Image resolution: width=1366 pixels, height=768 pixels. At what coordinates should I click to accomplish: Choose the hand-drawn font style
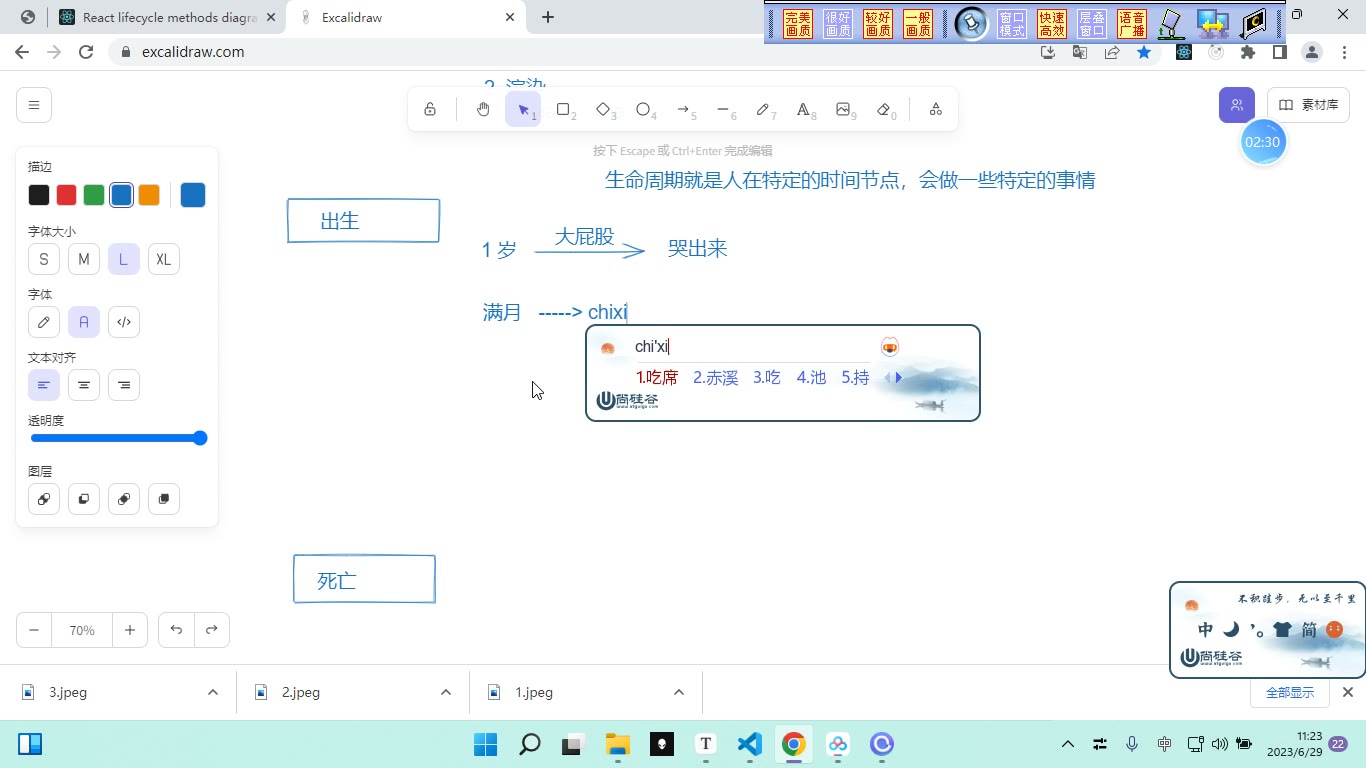click(x=44, y=322)
